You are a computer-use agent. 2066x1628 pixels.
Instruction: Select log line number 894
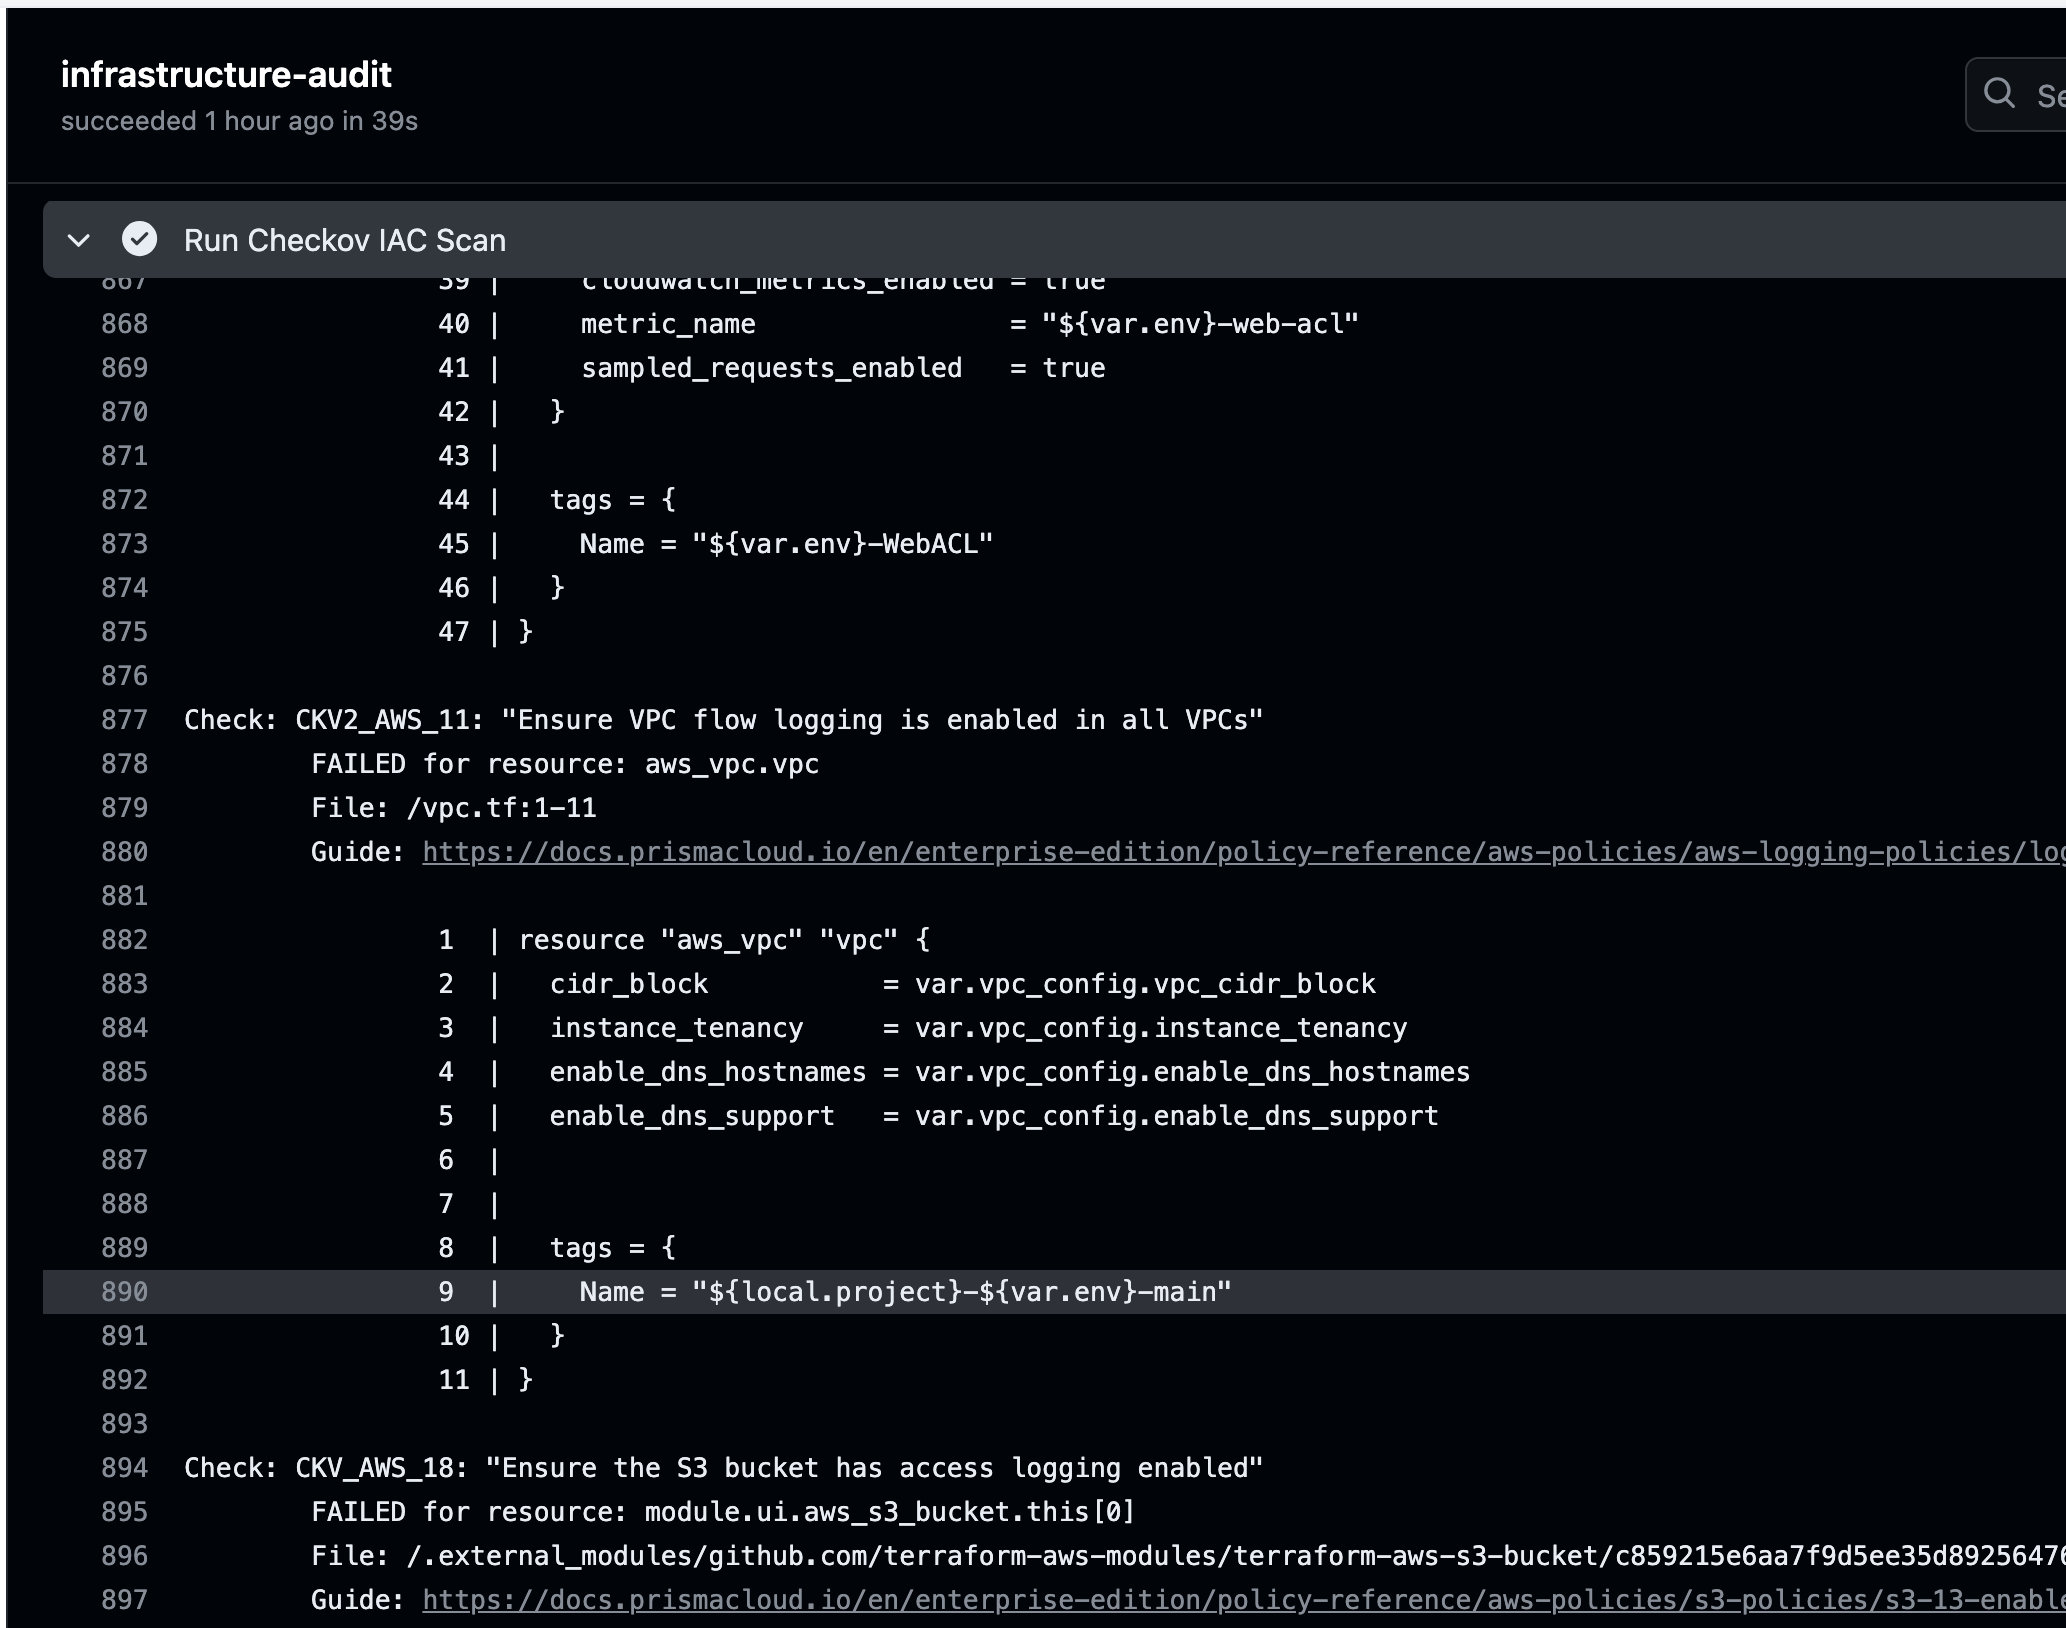[124, 1468]
